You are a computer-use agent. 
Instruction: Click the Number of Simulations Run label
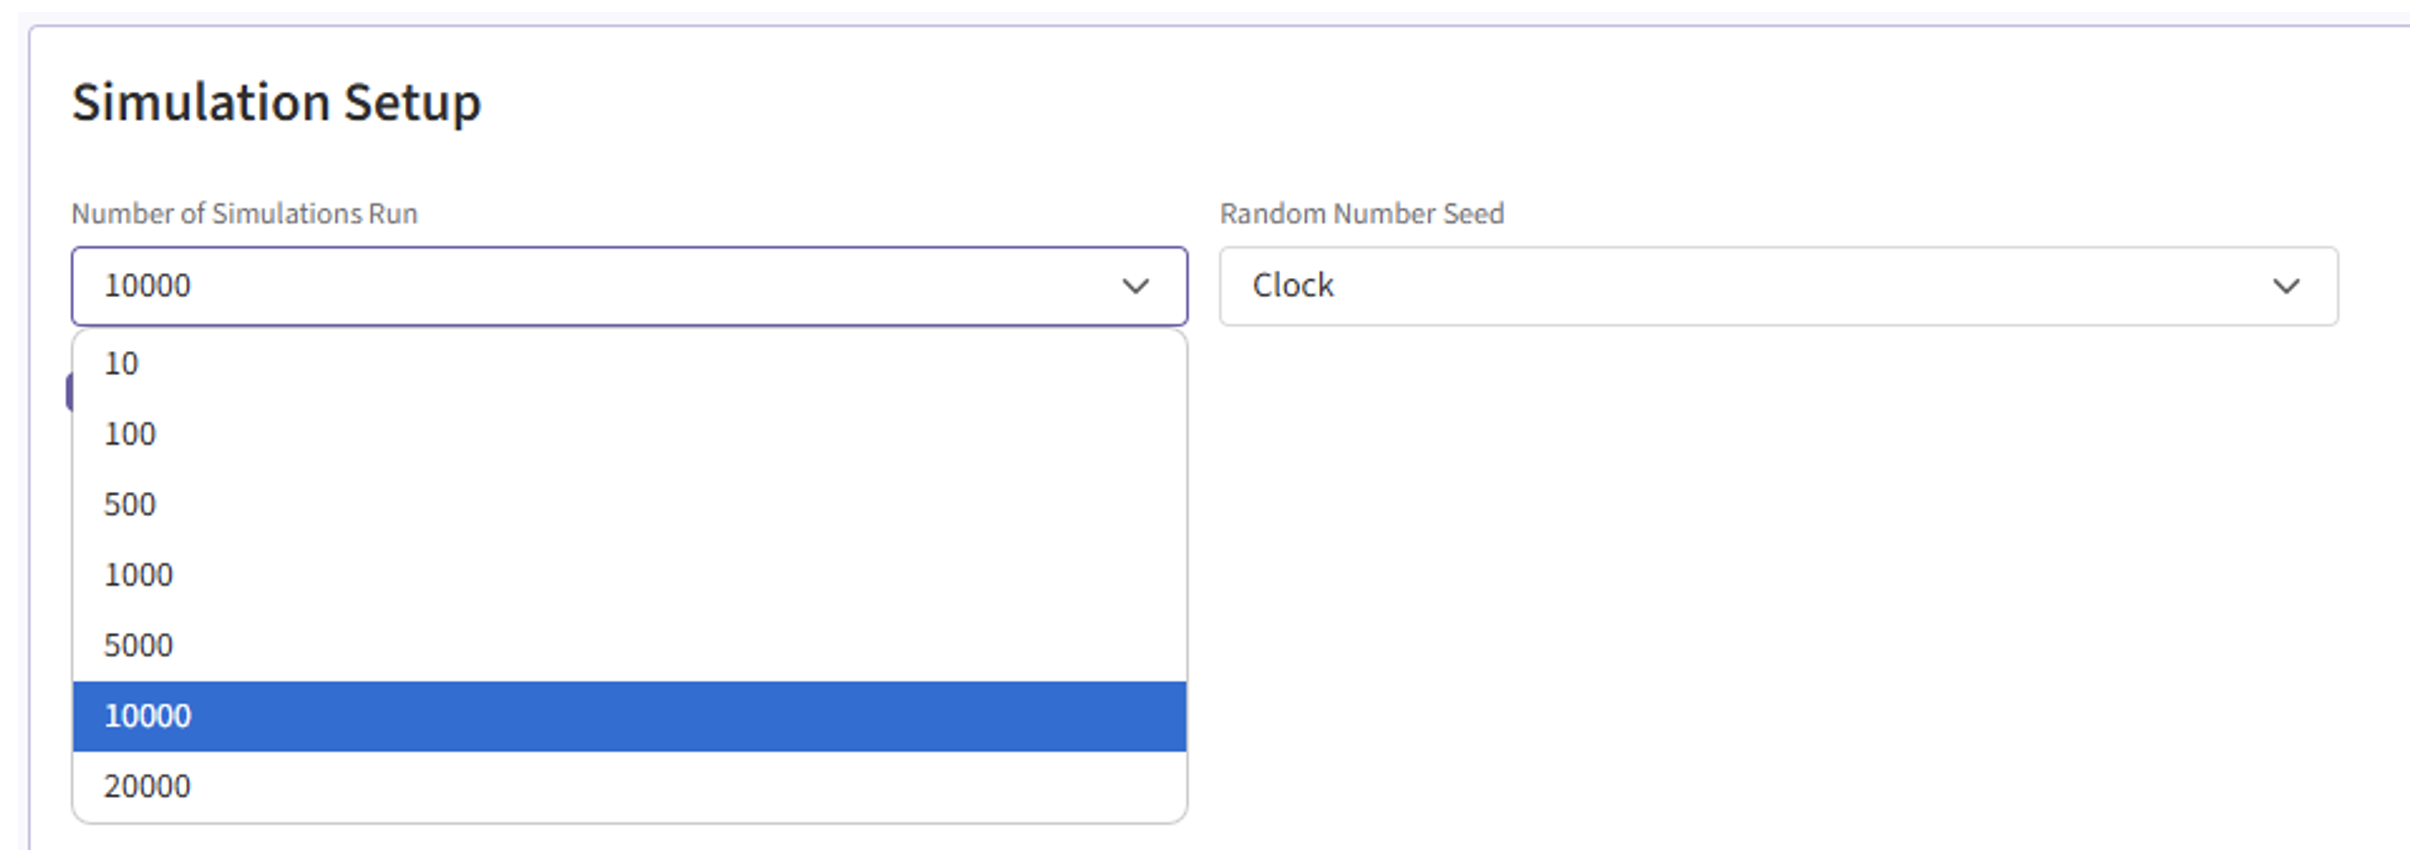245,214
